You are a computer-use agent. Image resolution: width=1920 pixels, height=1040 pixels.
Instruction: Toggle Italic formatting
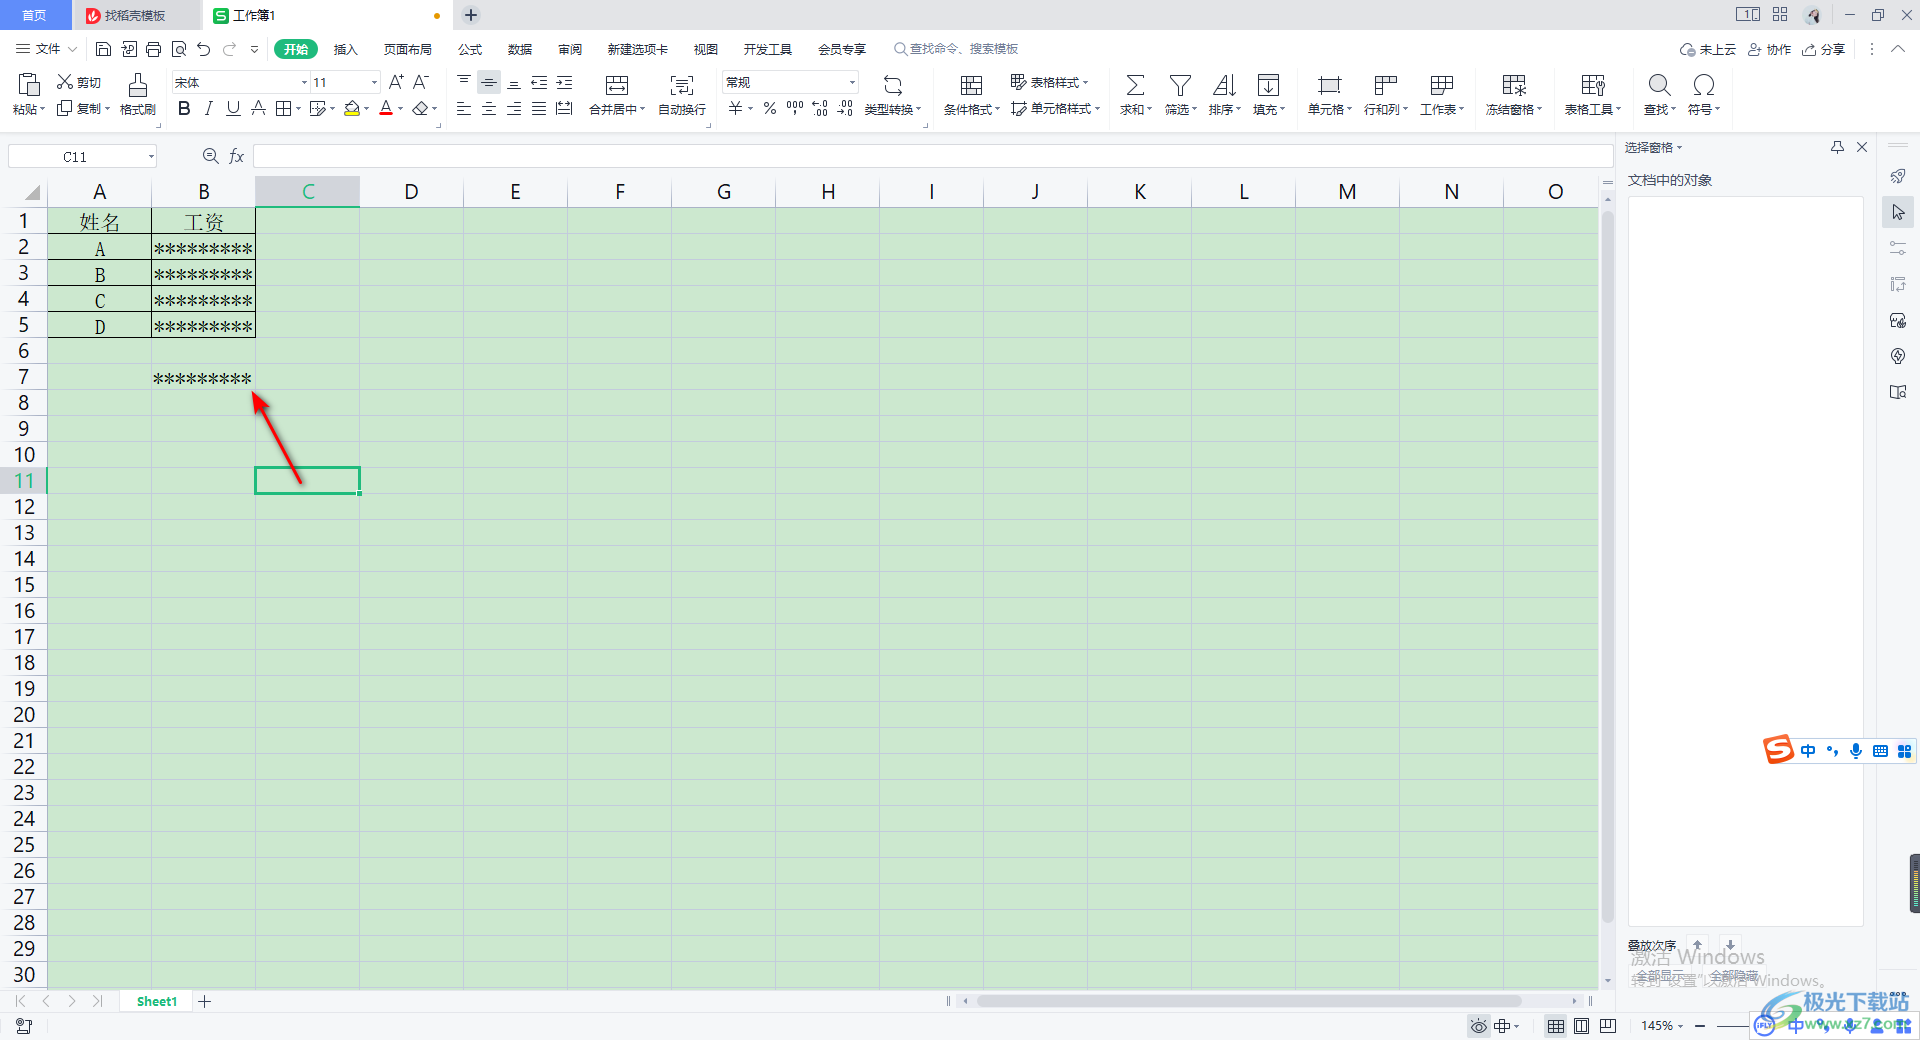point(209,108)
